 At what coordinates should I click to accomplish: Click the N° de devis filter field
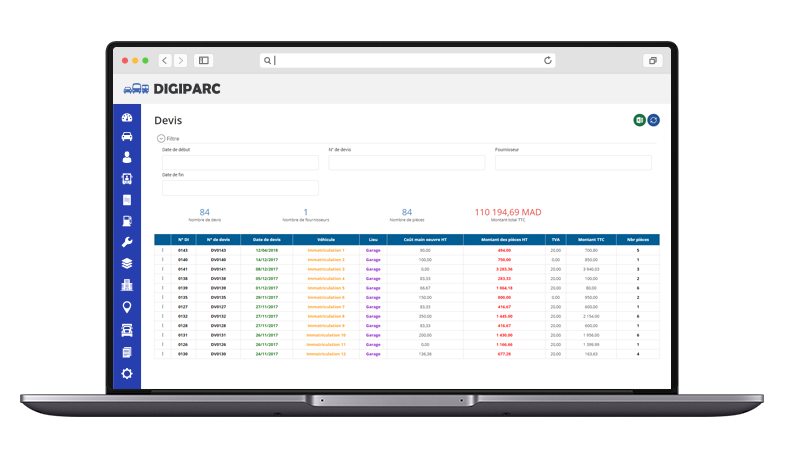(x=407, y=162)
